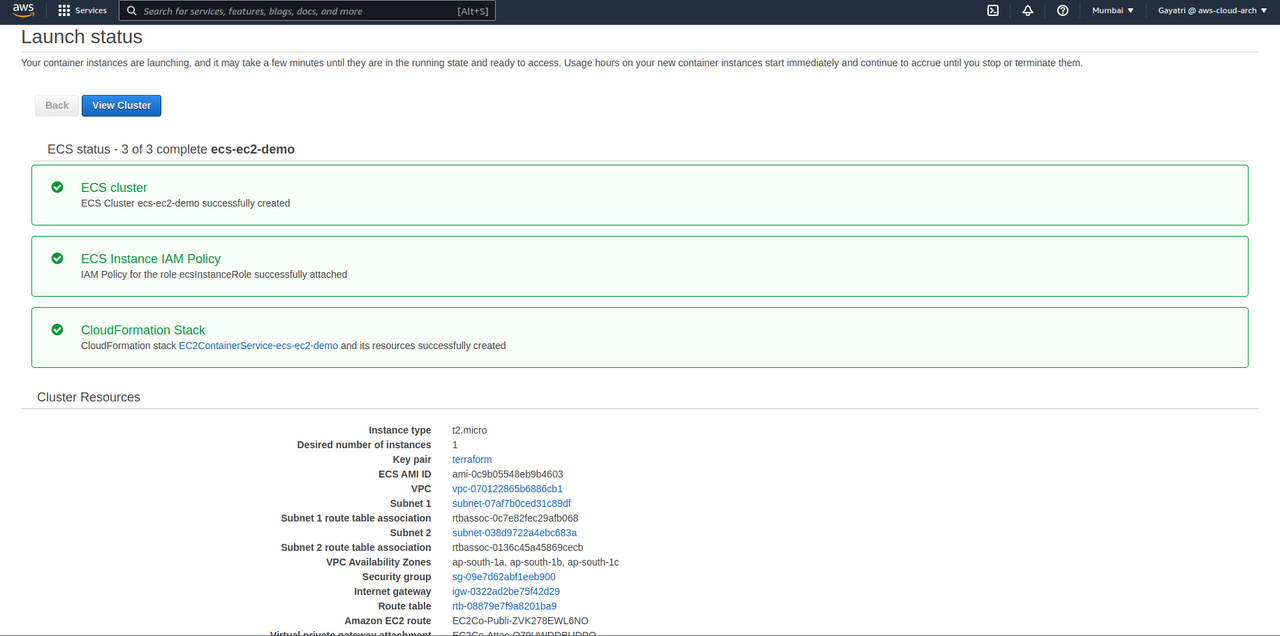1280x636 pixels.
Task: Focus the services search field
Action: coord(307,11)
